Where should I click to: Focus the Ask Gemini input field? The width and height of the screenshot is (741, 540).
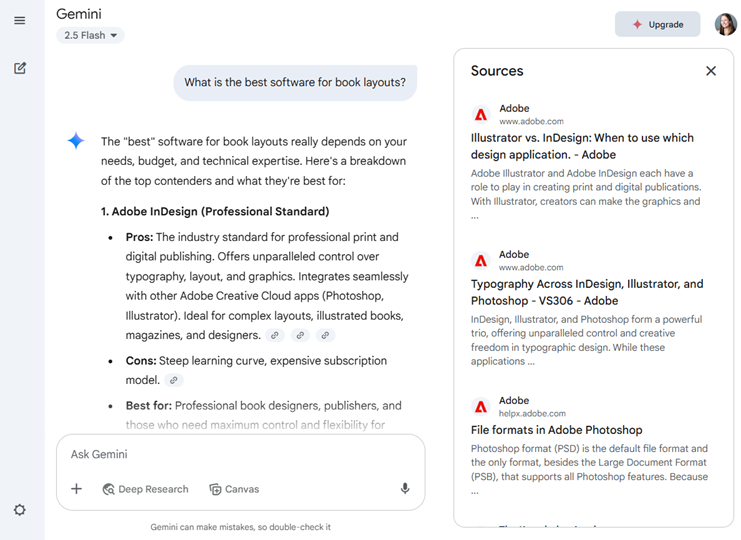point(240,454)
